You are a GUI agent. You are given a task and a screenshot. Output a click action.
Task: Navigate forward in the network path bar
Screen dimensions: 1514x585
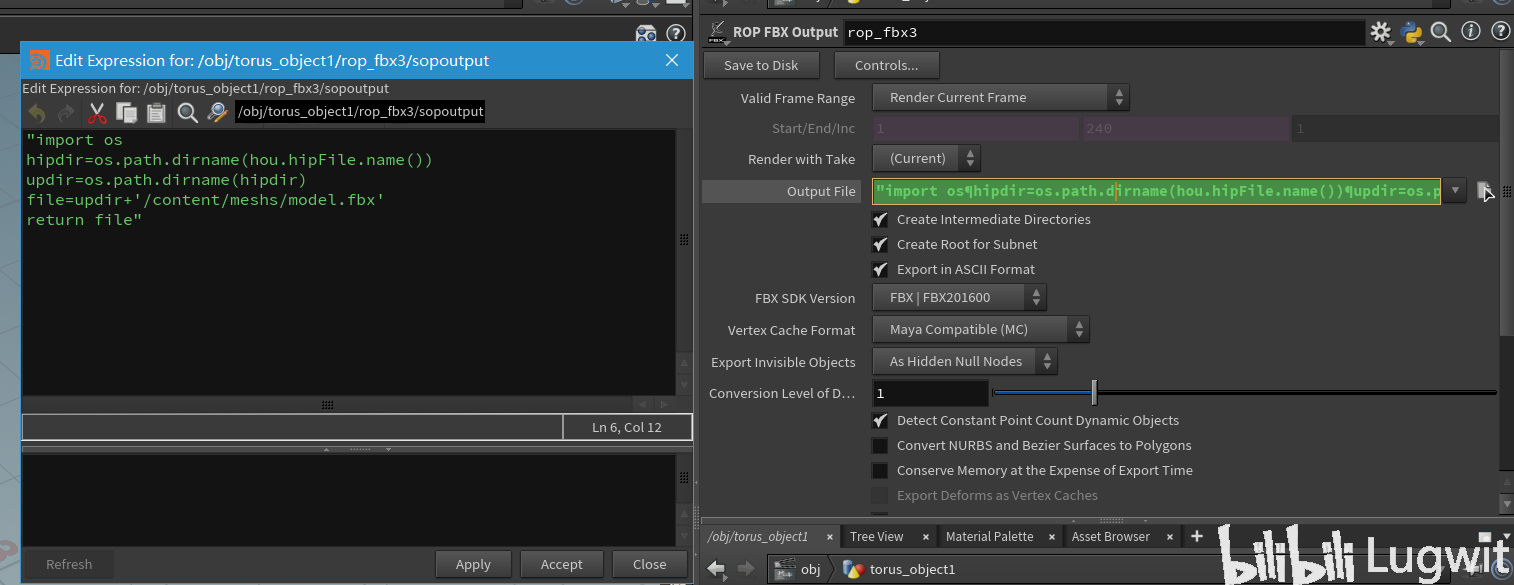[x=746, y=569]
